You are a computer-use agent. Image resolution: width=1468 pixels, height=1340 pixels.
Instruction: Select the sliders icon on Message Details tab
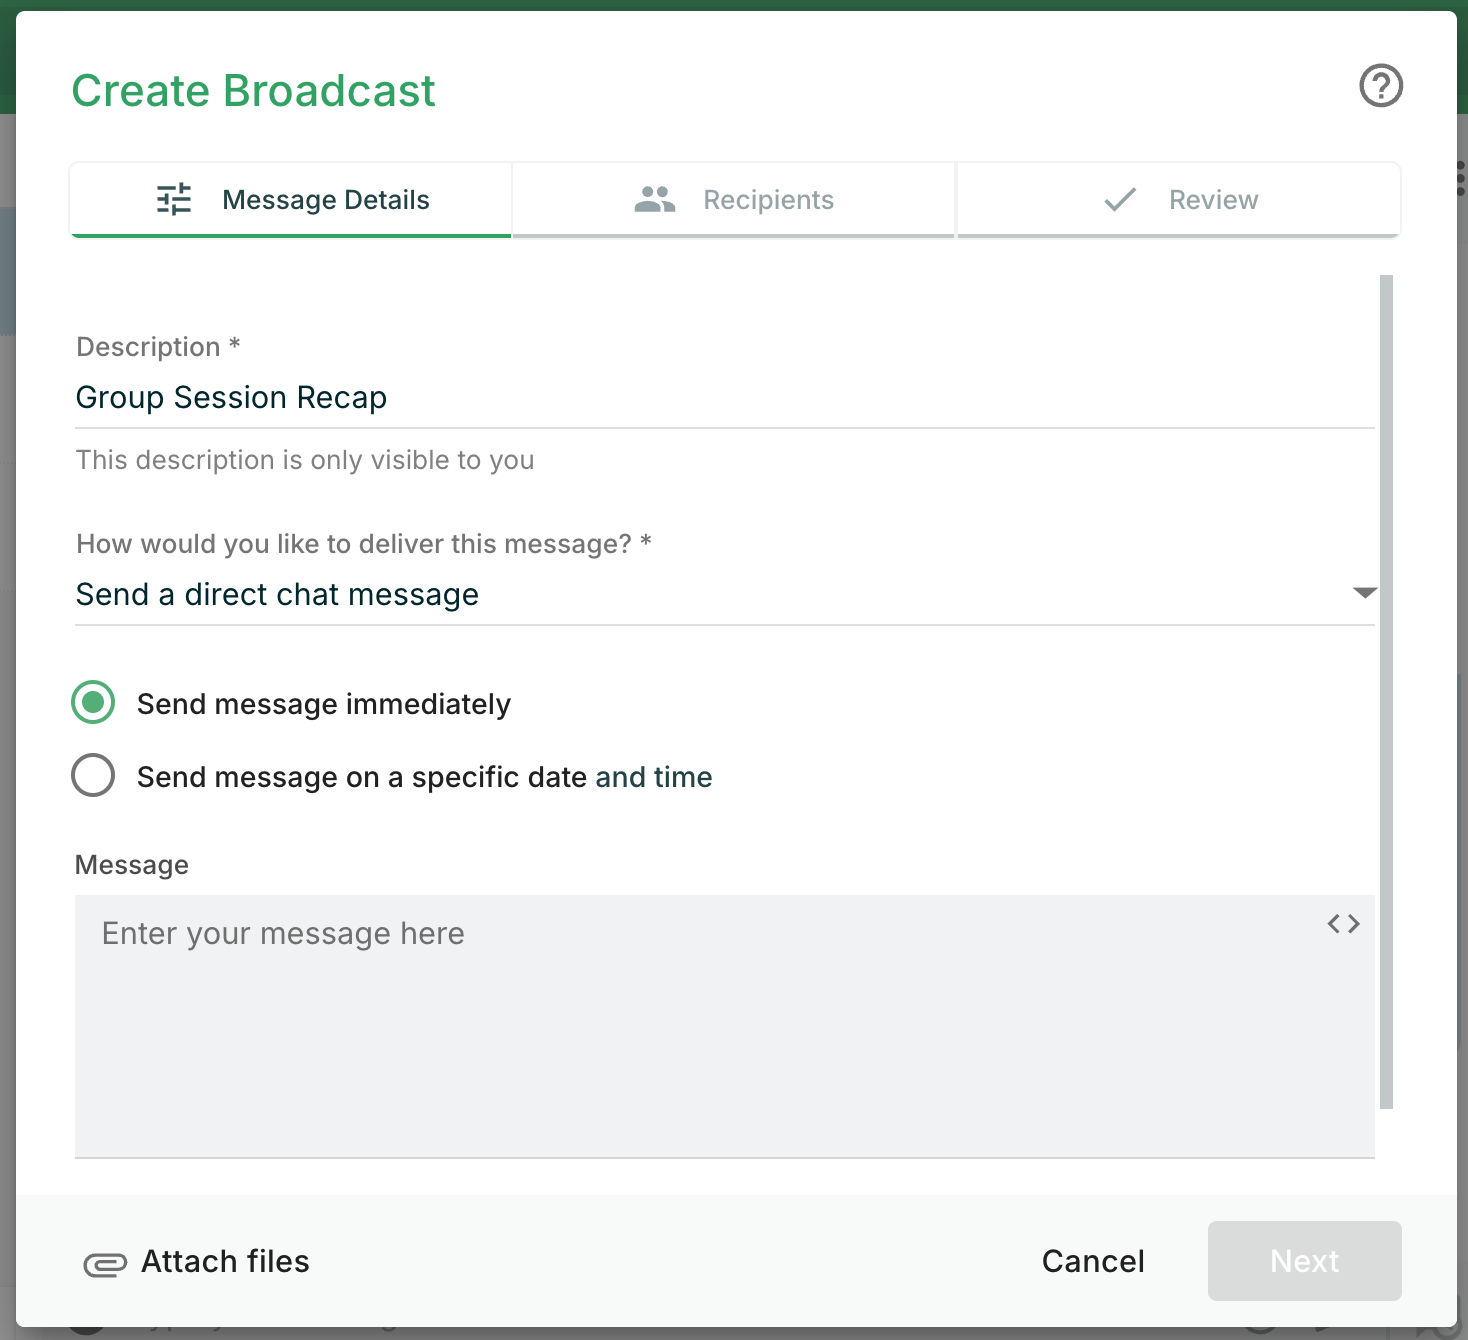(x=172, y=199)
